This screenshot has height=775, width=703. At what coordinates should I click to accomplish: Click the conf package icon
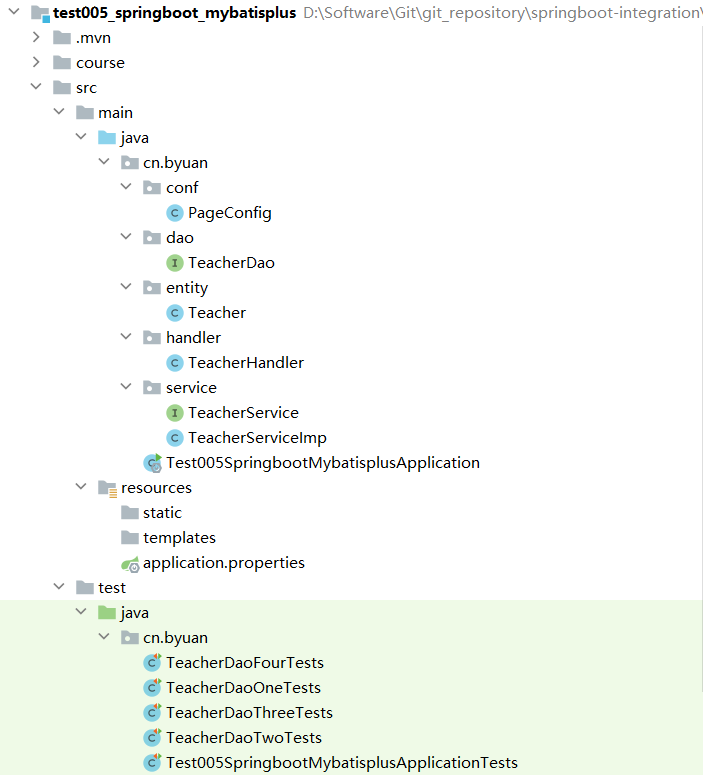(x=152, y=188)
